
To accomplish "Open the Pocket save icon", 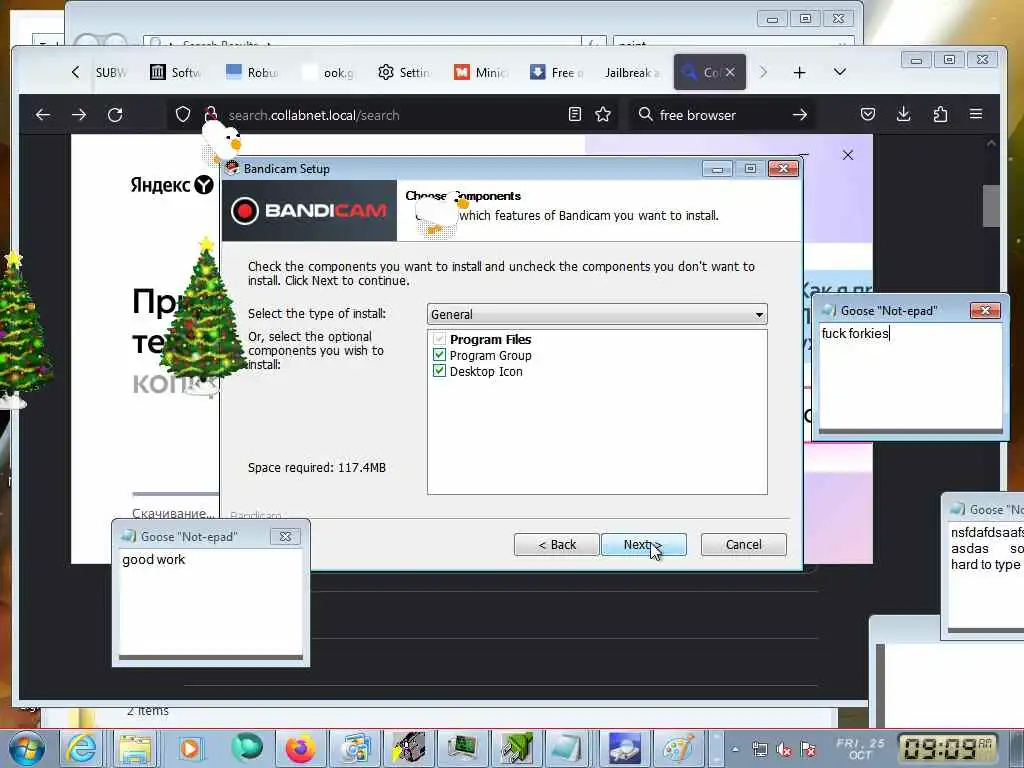I will (x=868, y=115).
